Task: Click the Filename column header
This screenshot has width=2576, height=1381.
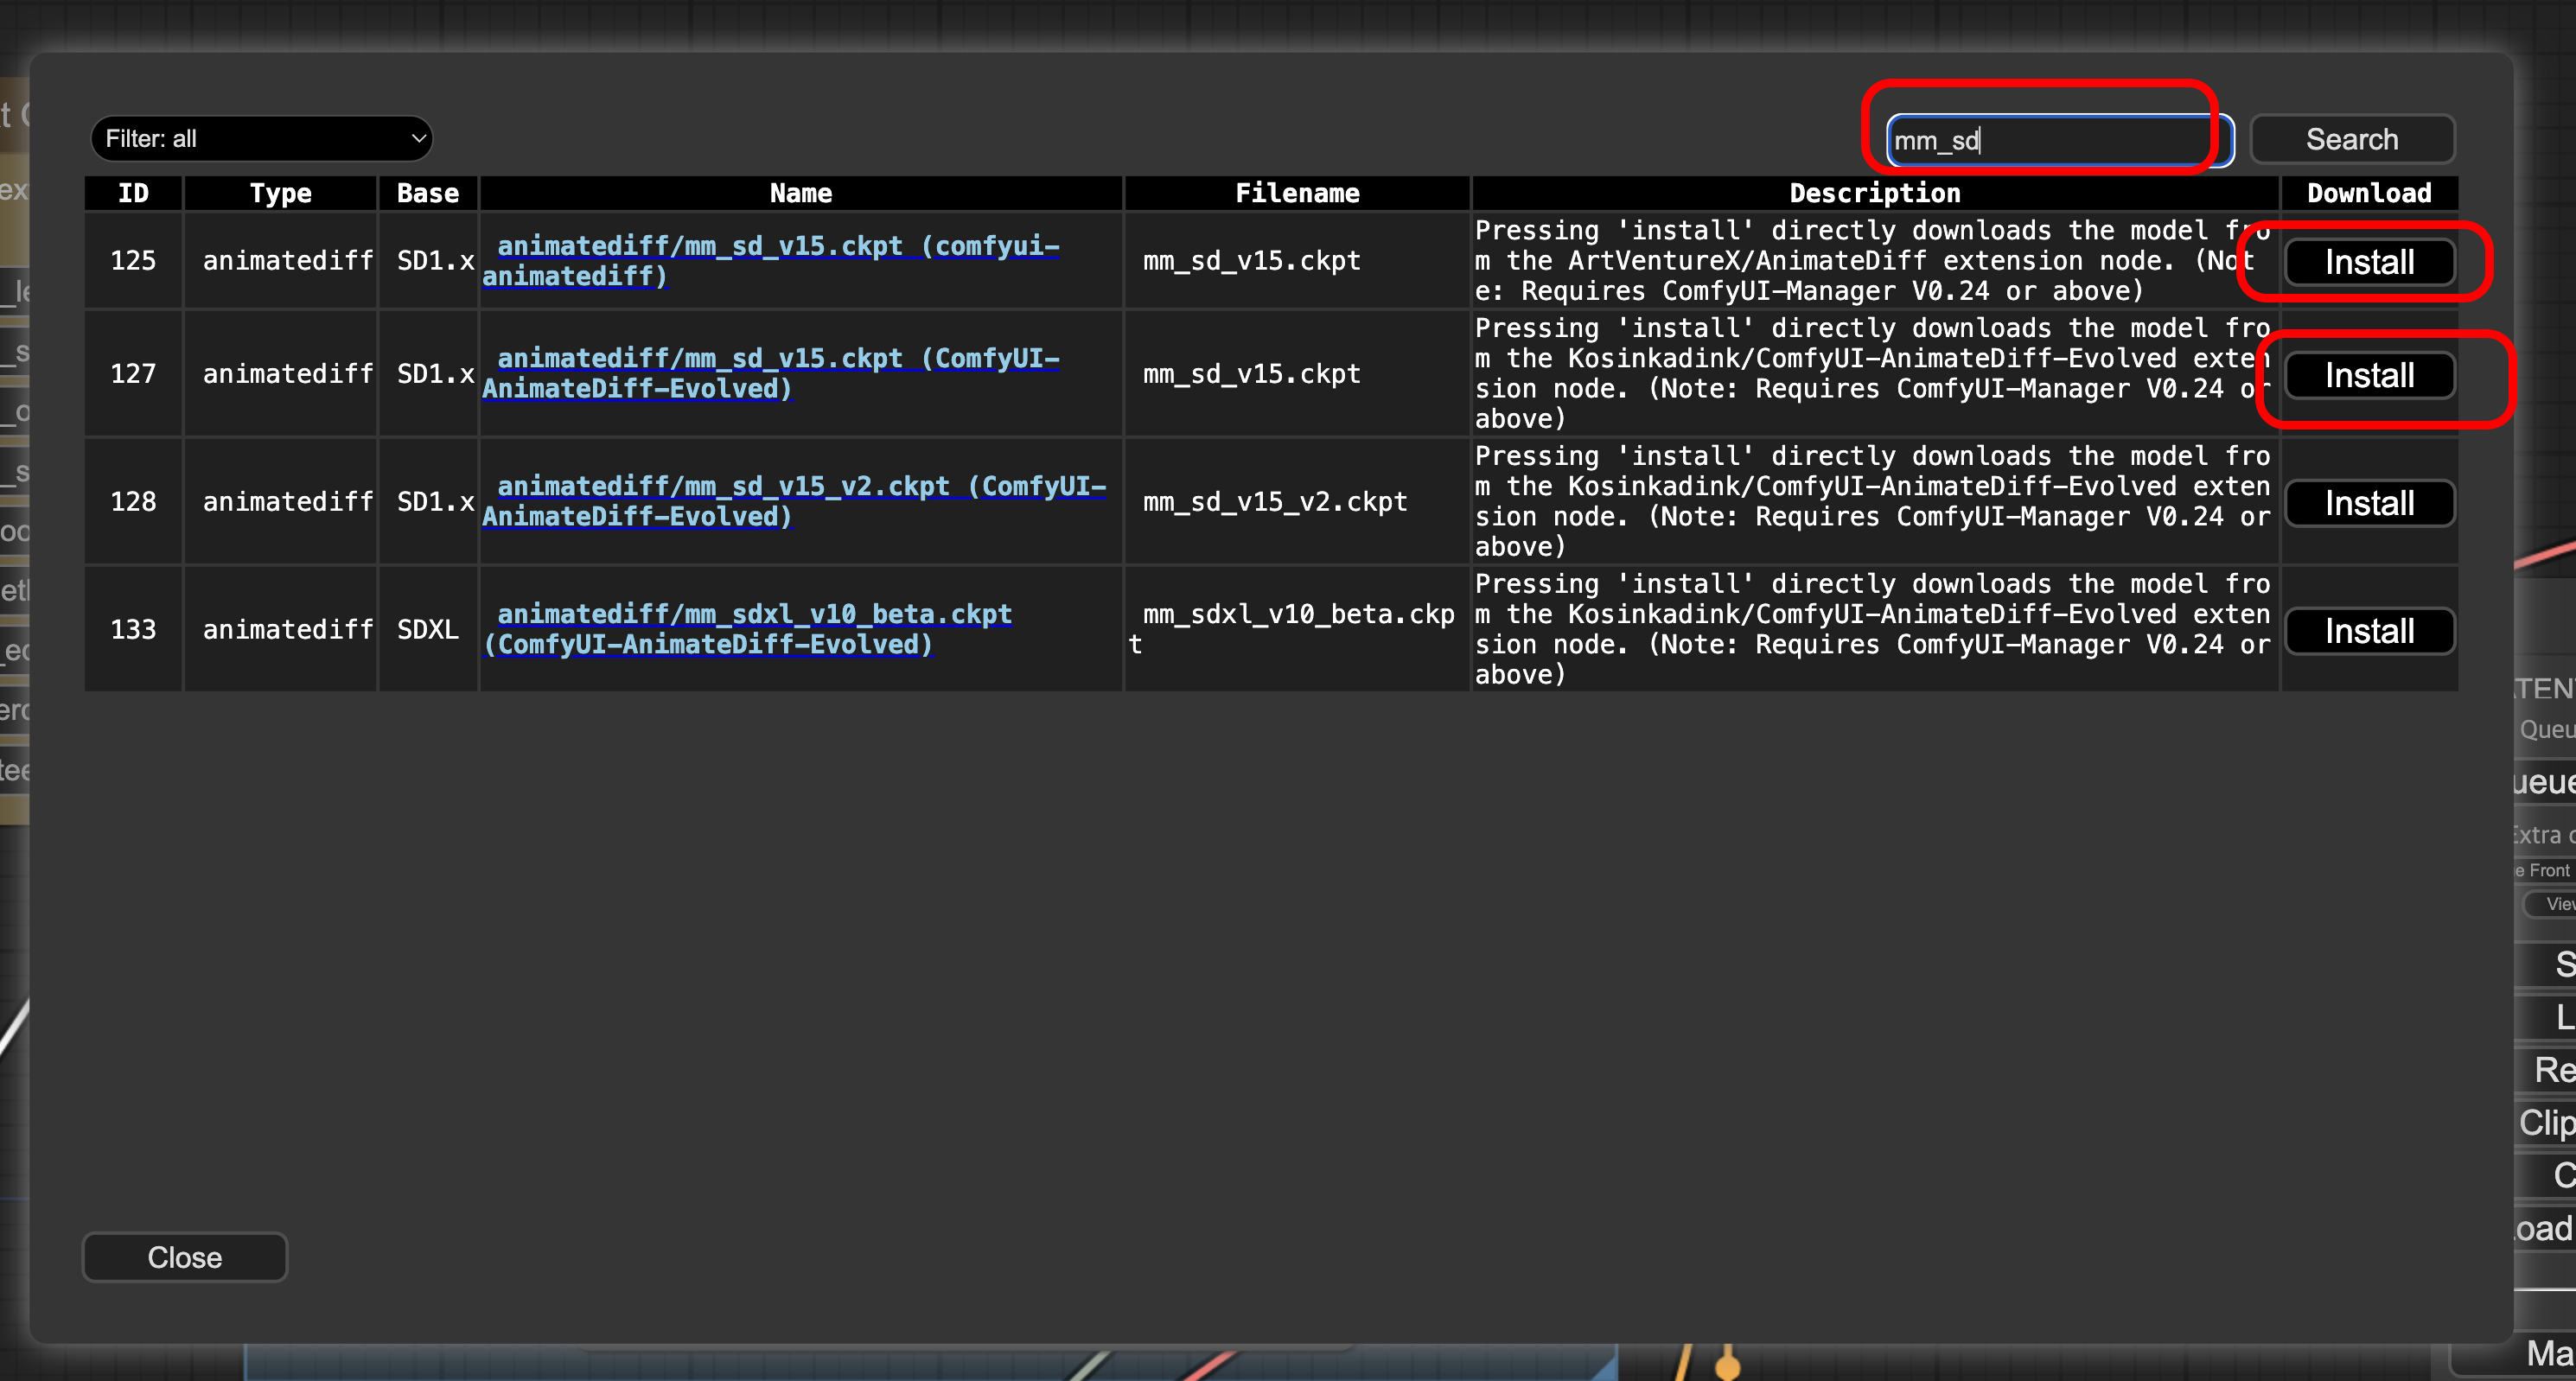Action: click(1296, 193)
